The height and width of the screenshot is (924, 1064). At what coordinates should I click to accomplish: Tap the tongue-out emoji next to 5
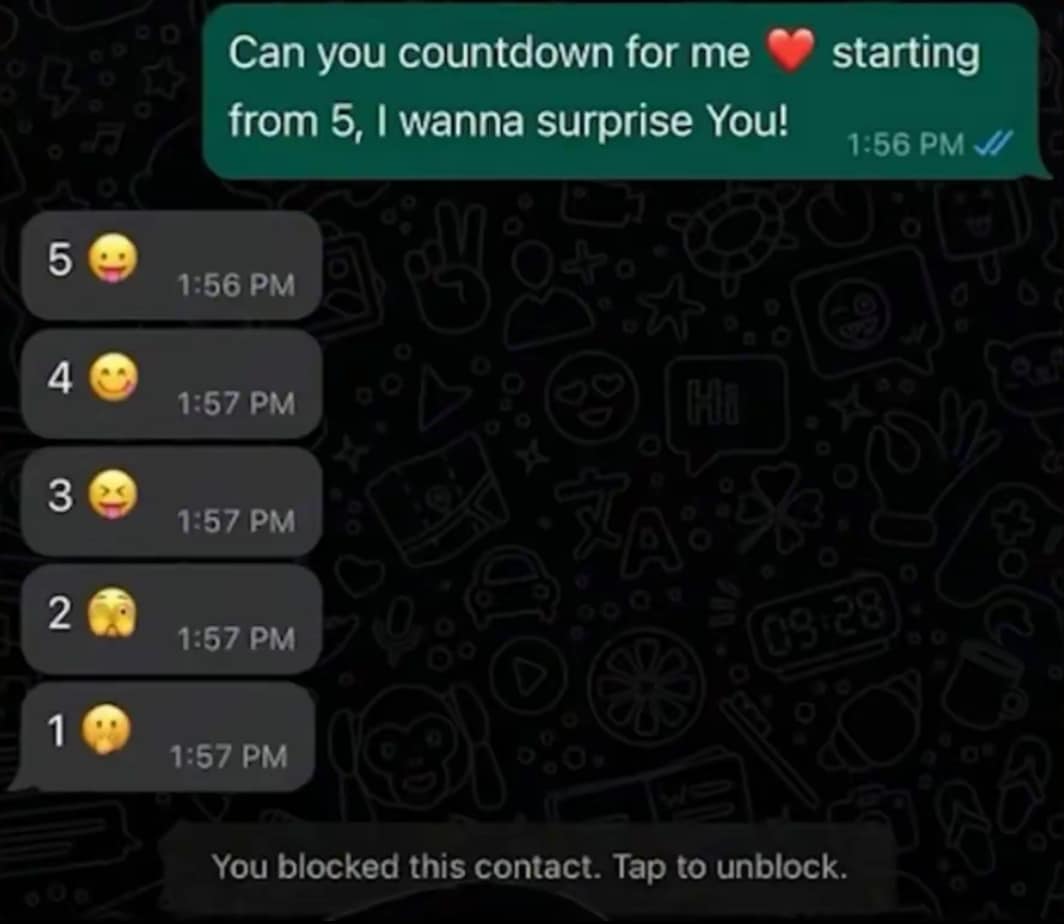tap(113, 258)
